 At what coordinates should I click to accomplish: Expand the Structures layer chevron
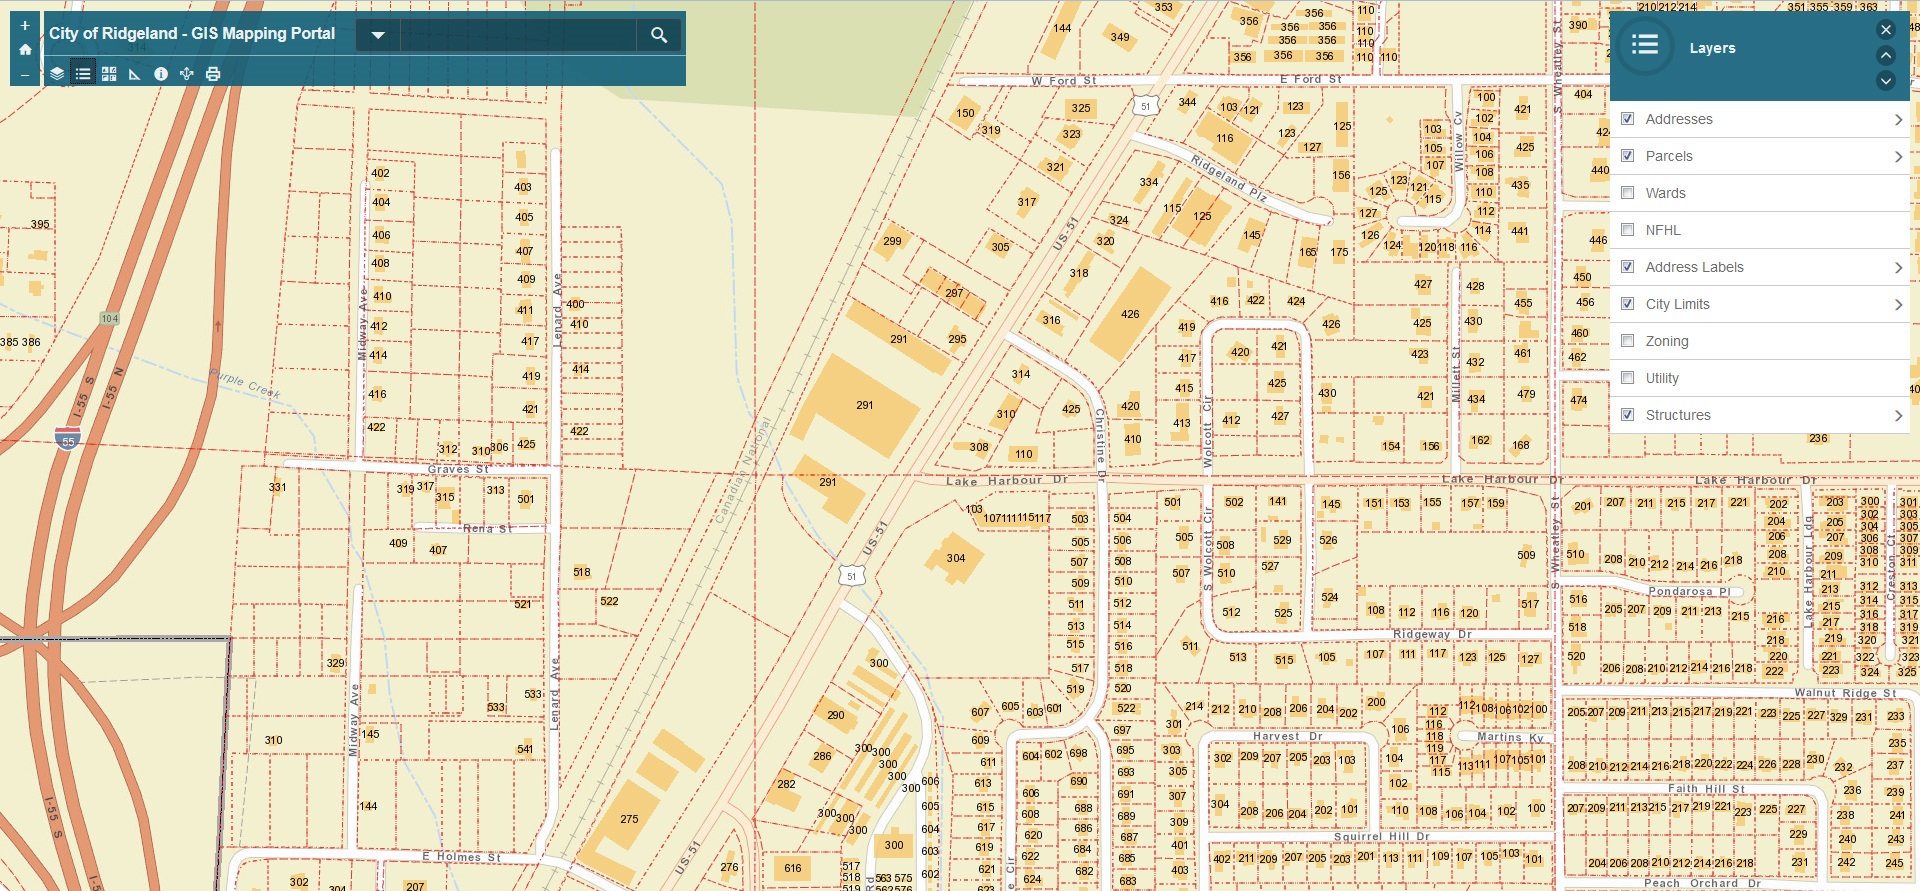(1897, 416)
